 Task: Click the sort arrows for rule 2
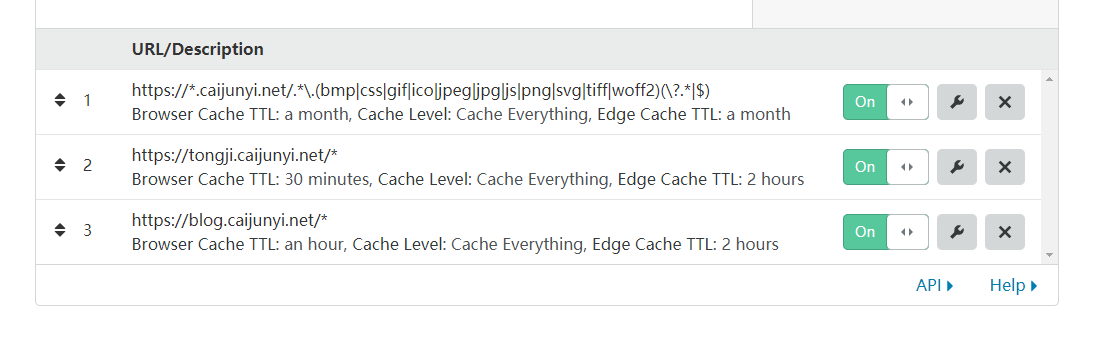60,165
